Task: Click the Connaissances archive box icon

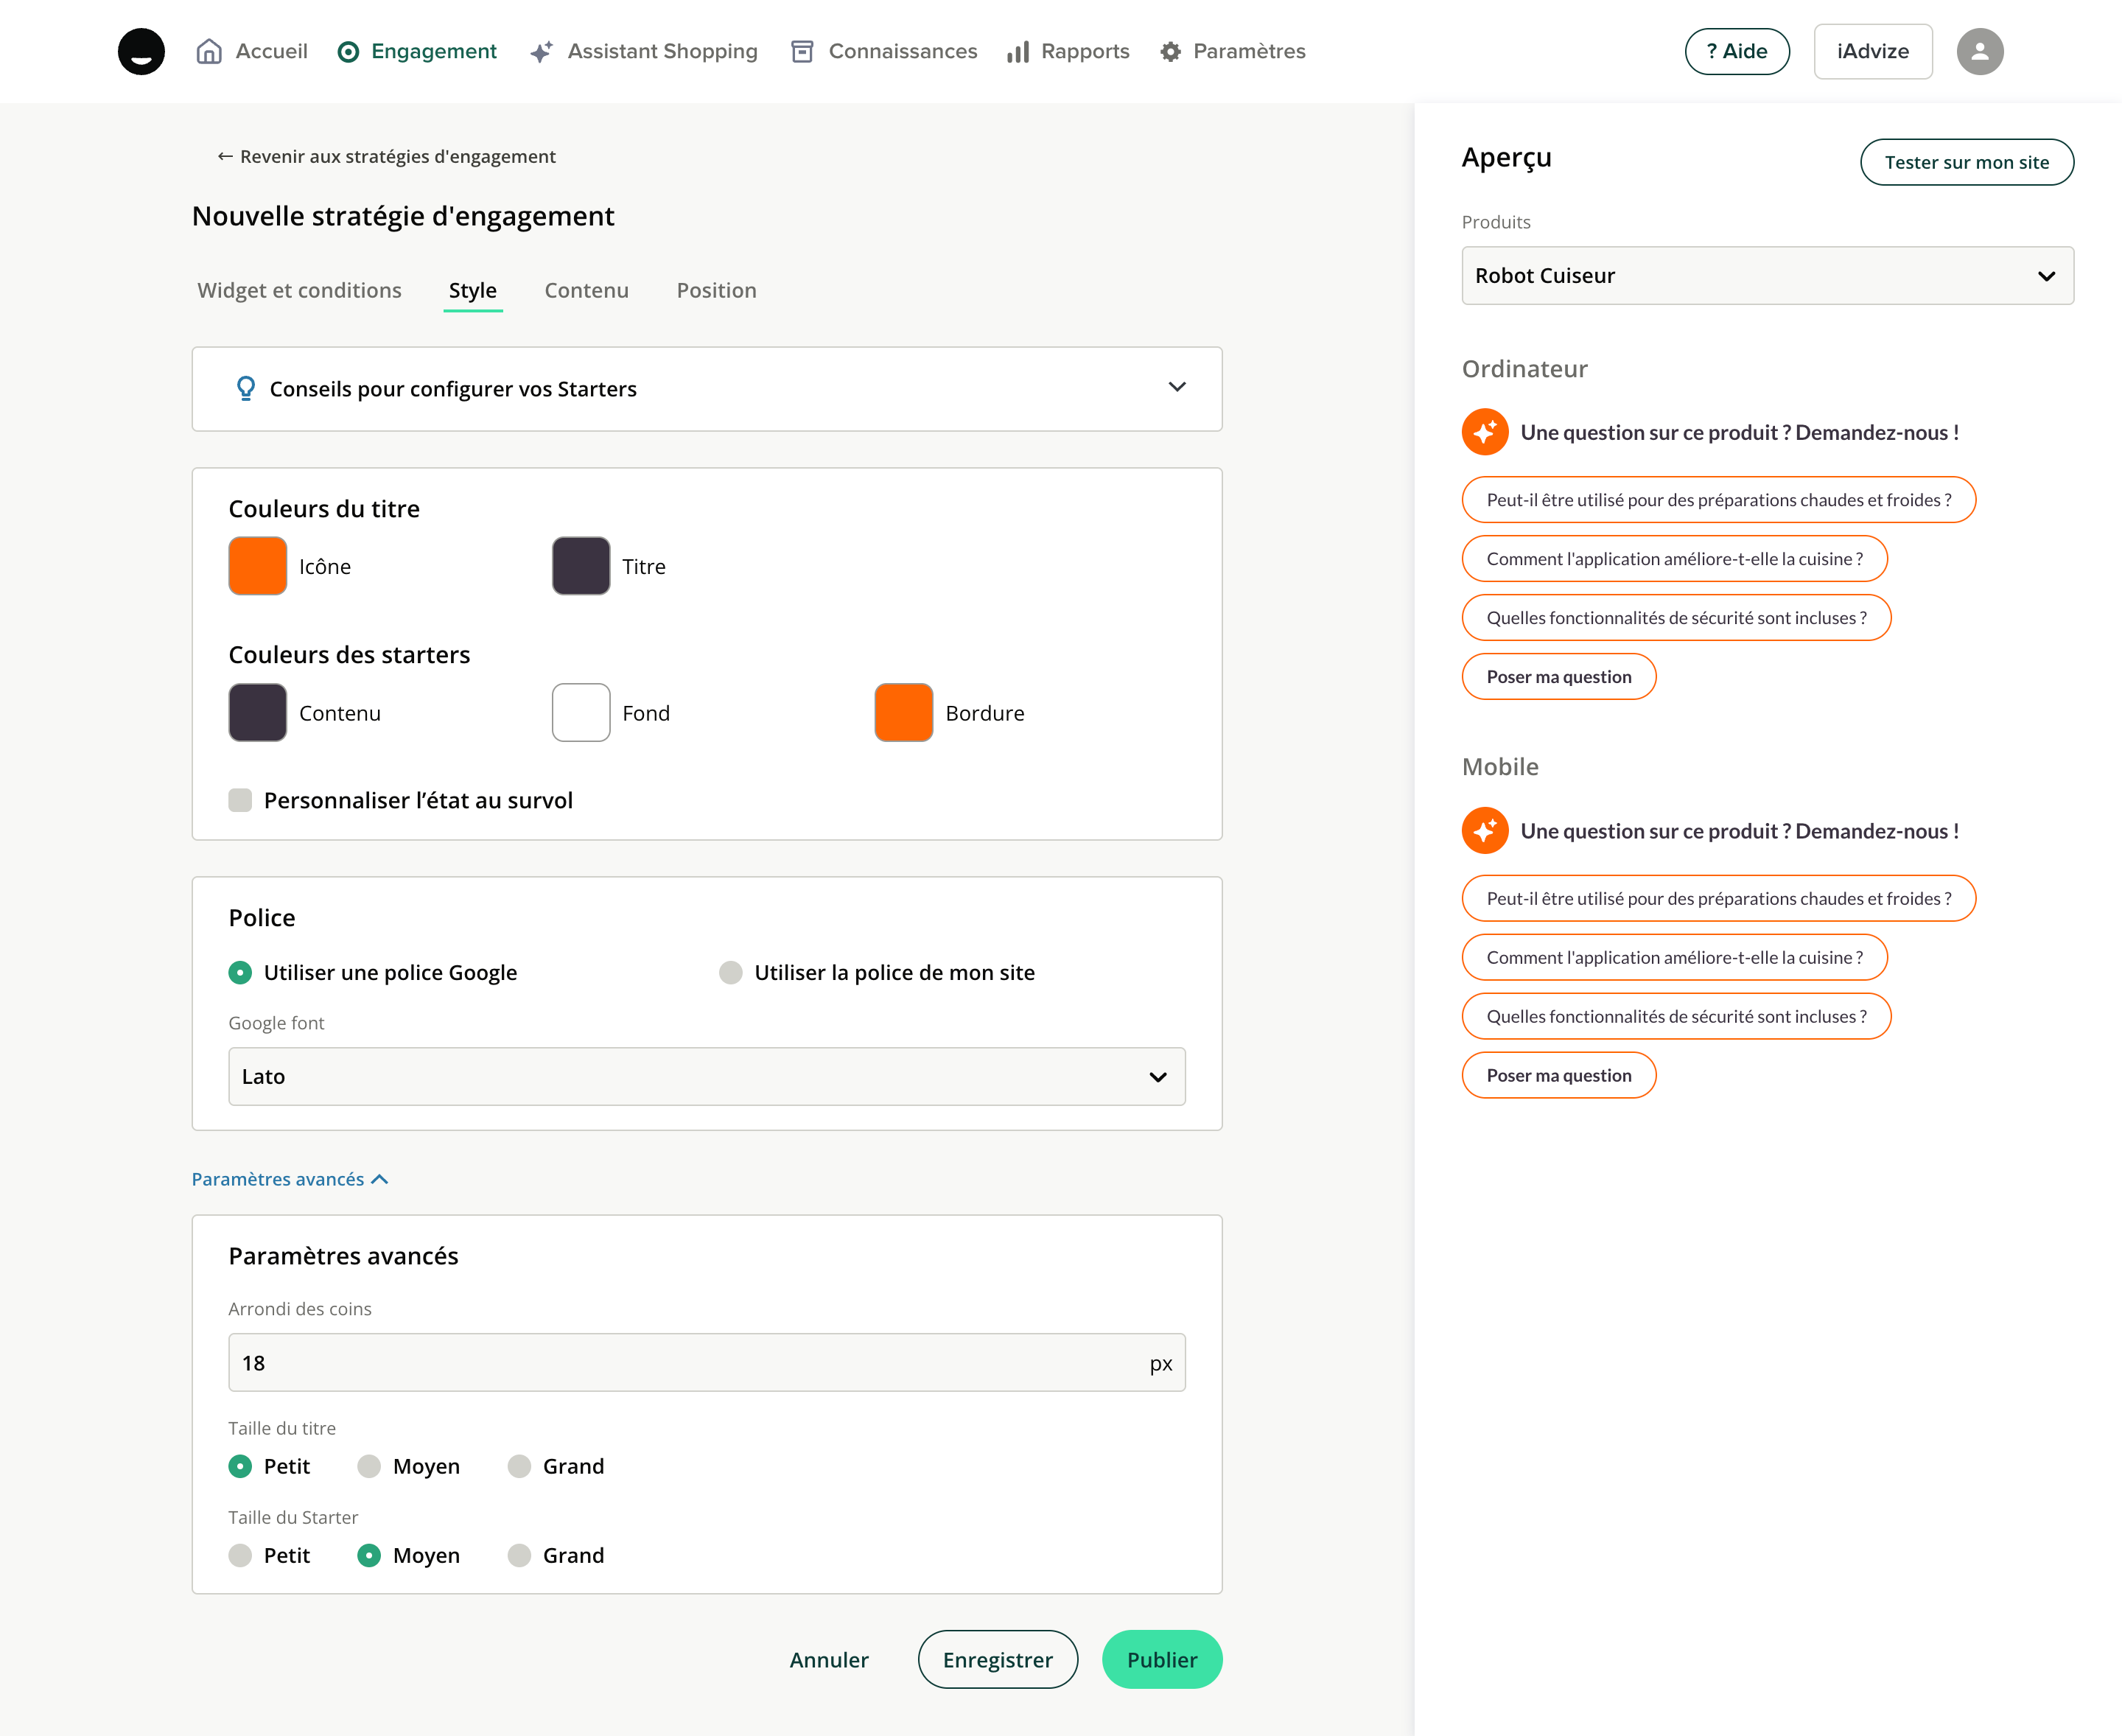Action: coord(802,52)
